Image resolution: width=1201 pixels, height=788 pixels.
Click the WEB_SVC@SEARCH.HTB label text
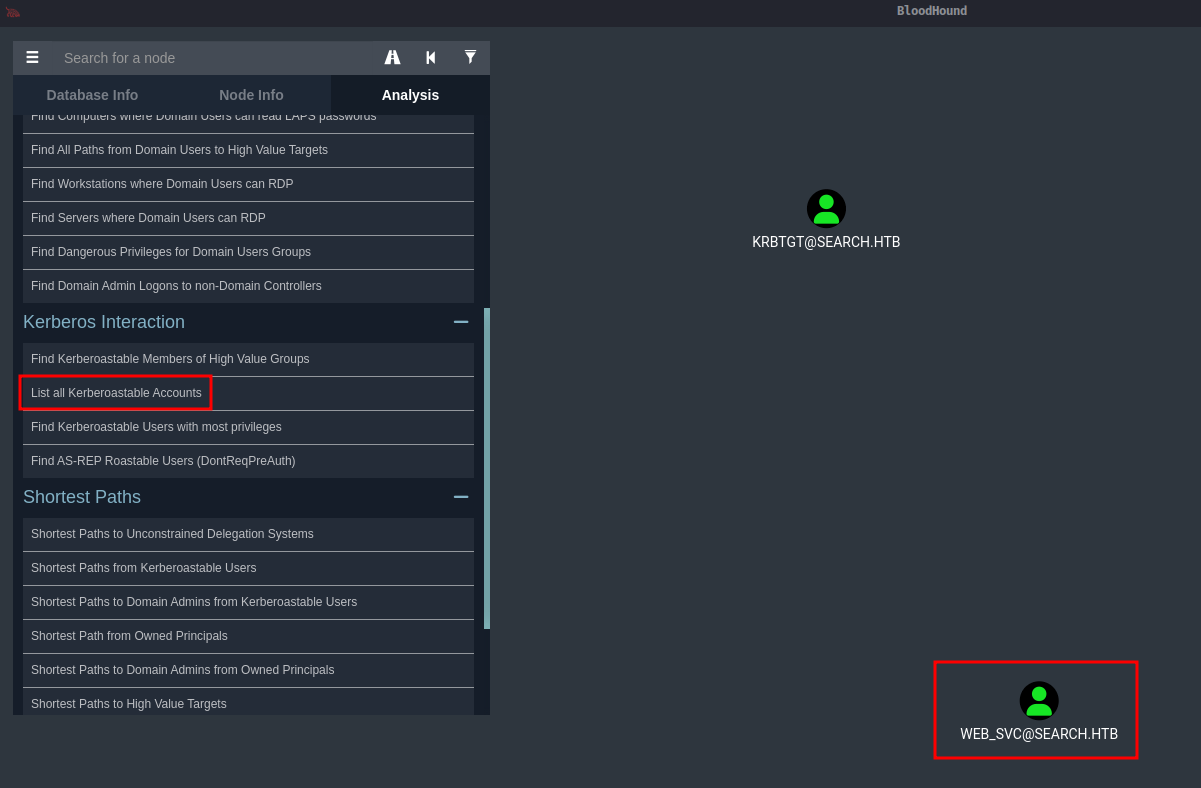[x=1039, y=734]
